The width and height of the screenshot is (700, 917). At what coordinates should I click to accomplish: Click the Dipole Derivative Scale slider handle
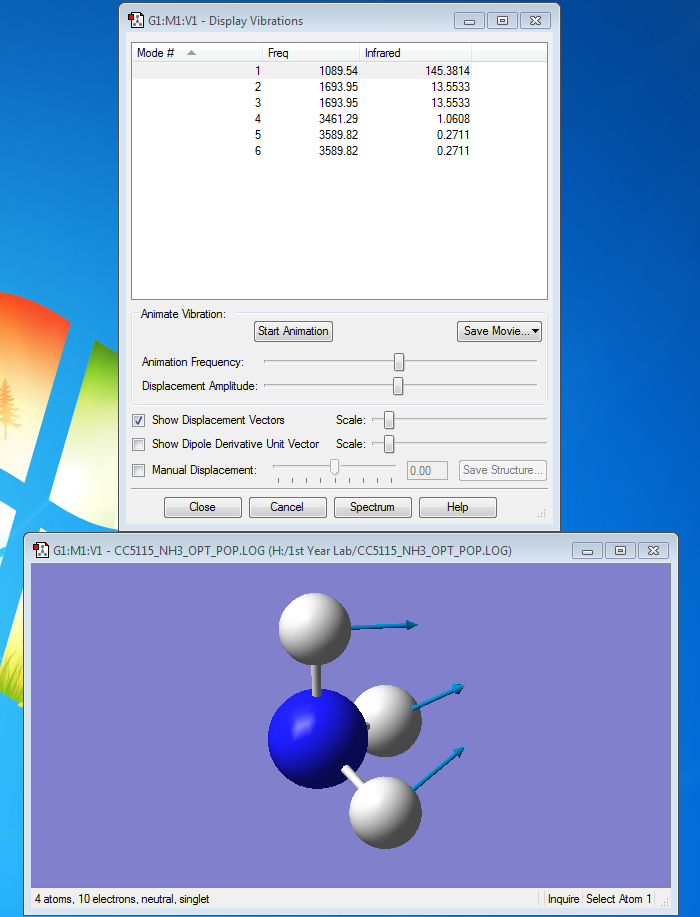click(389, 444)
